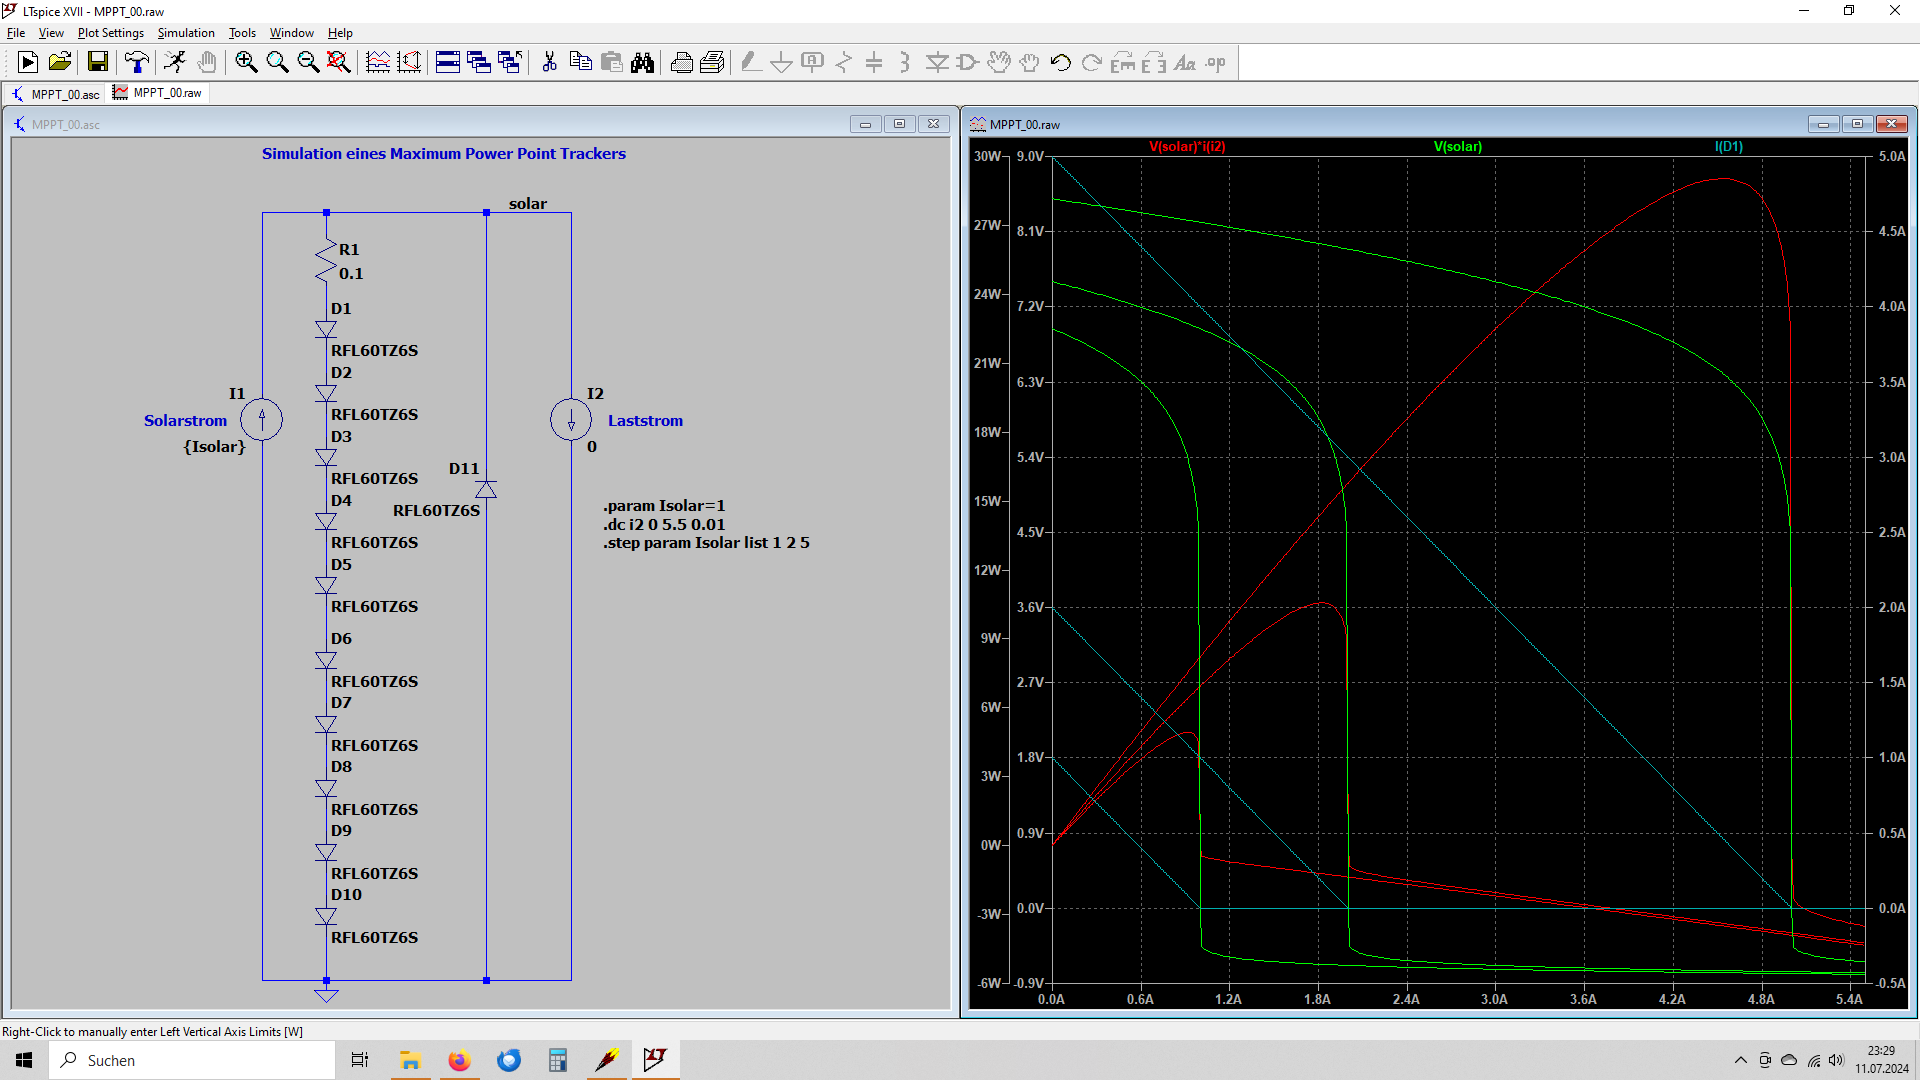This screenshot has width=1920, height=1080.
Task: Save the file with floppy disk icon
Action: [x=97, y=63]
